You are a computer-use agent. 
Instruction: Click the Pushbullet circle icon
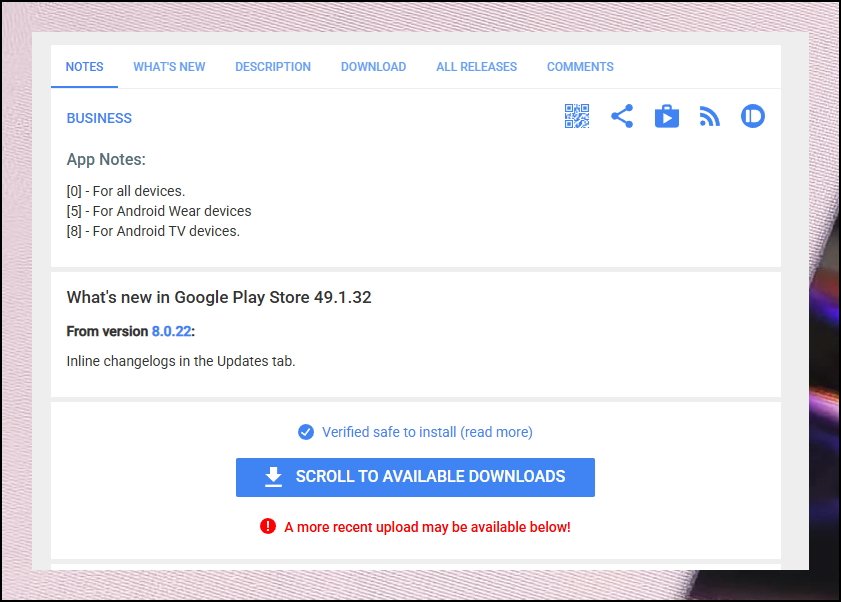click(x=753, y=116)
